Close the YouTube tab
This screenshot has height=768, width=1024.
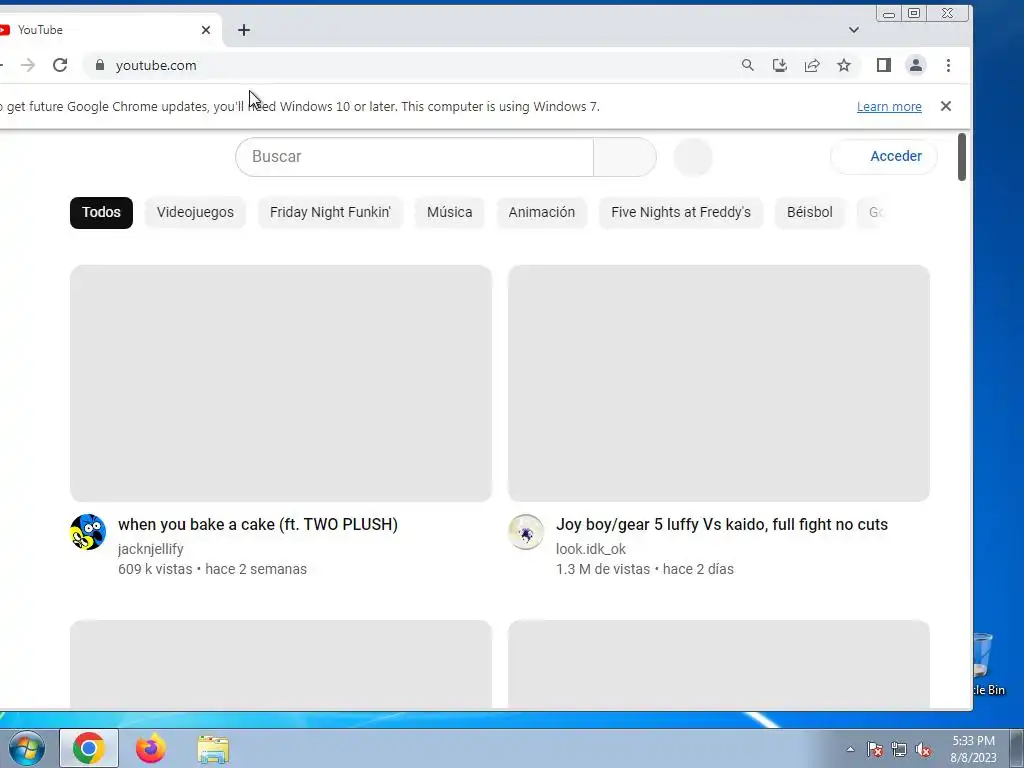206,30
